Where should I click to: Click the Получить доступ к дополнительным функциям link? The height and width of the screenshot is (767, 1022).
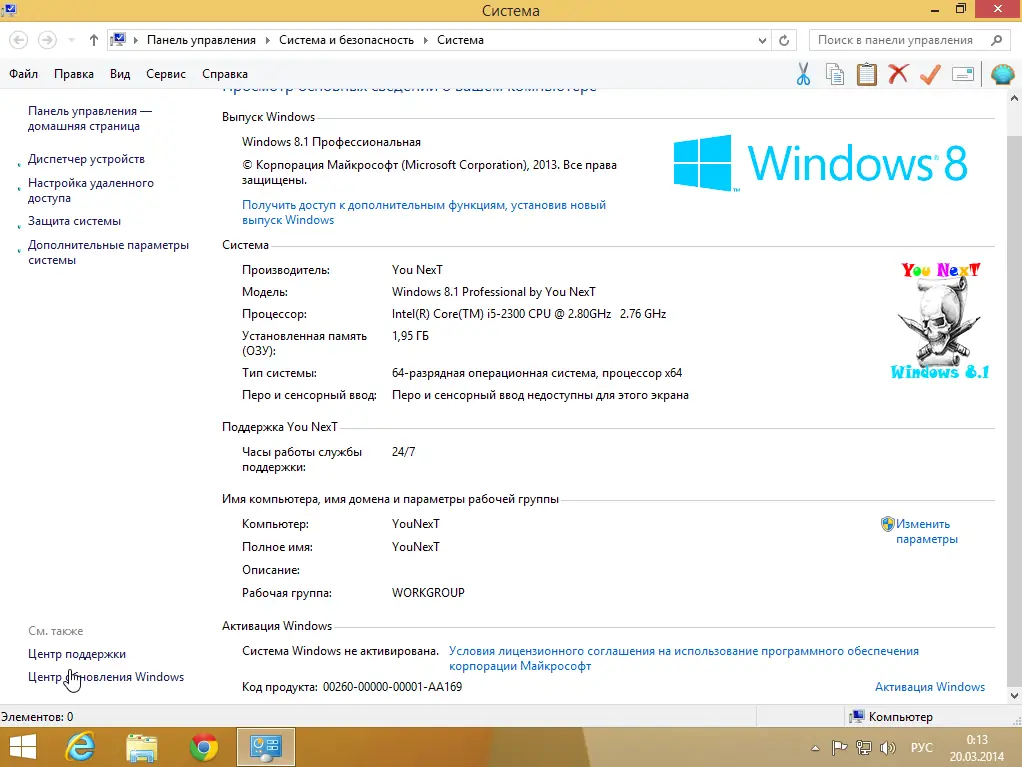(424, 212)
